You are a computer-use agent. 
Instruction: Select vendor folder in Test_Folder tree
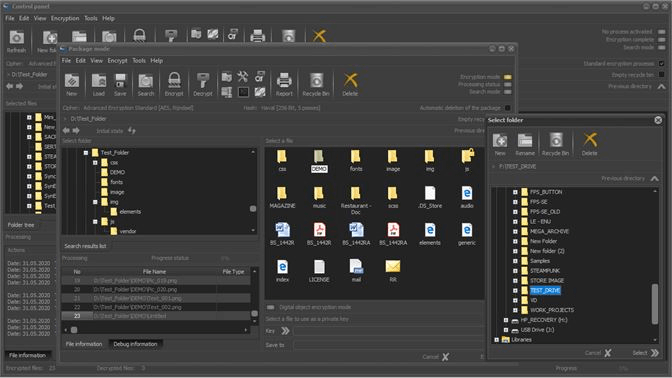pyautogui.click(x=128, y=231)
